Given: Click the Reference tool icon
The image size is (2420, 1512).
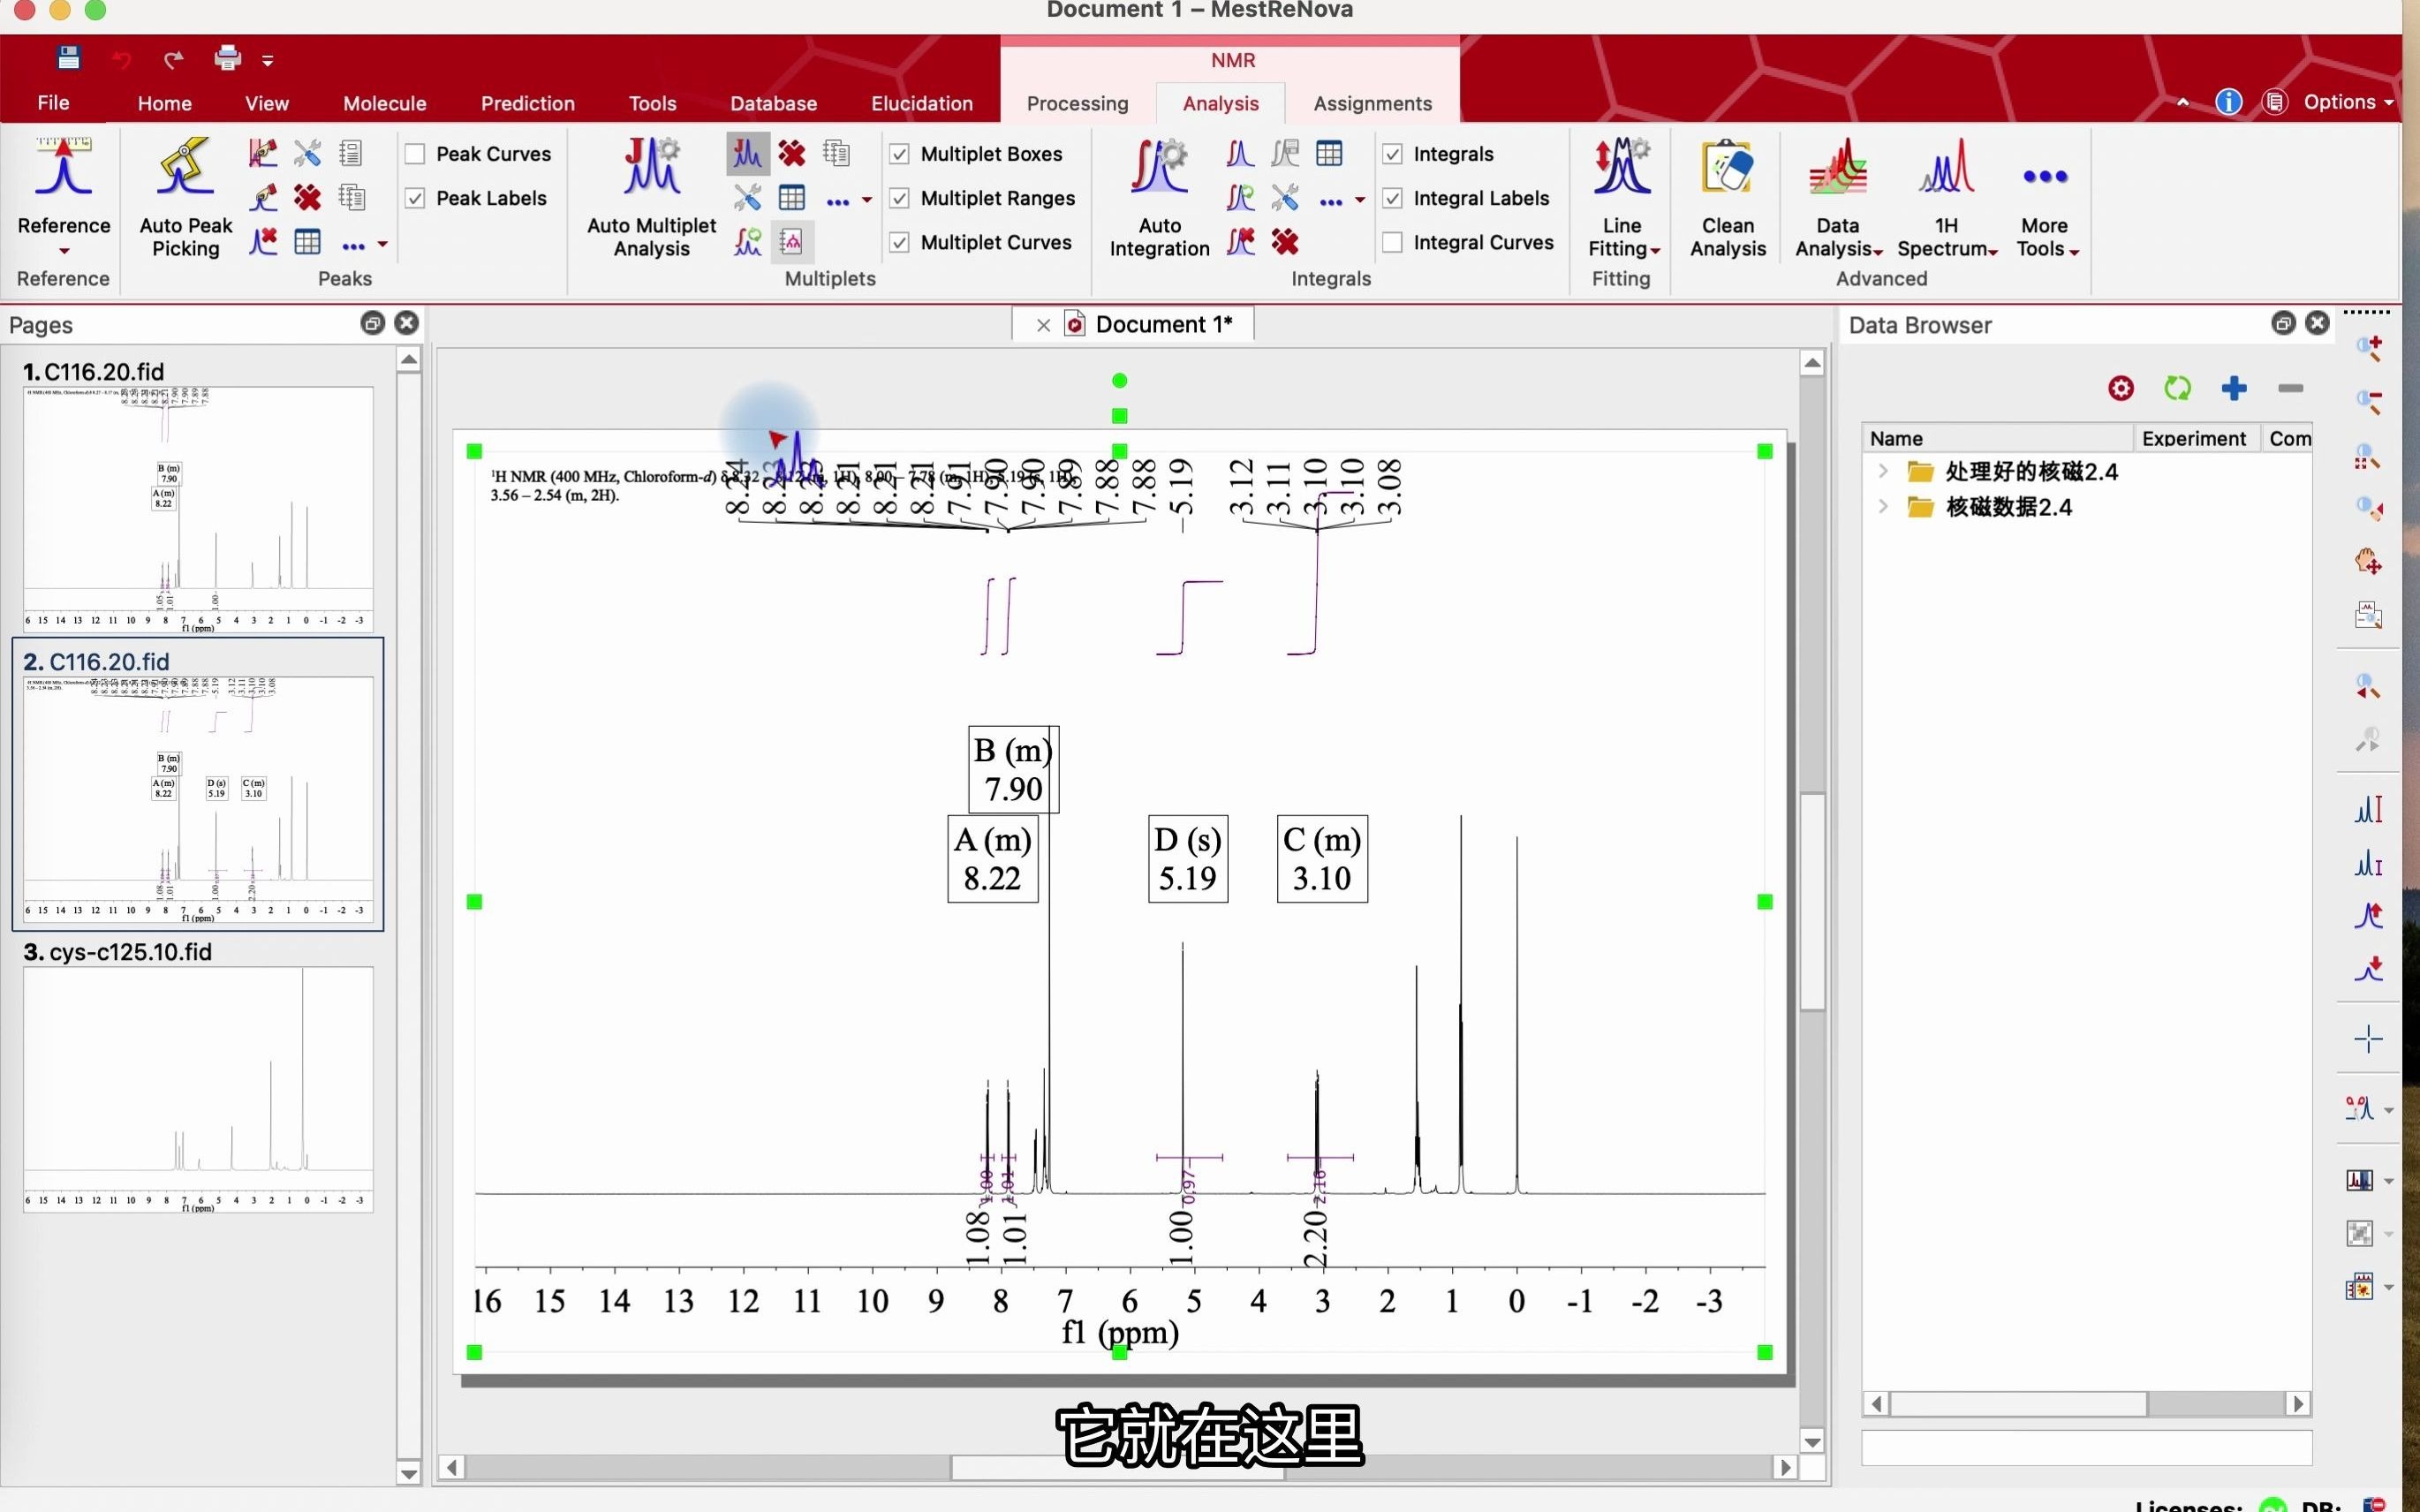Looking at the screenshot, I should (x=64, y=167).
